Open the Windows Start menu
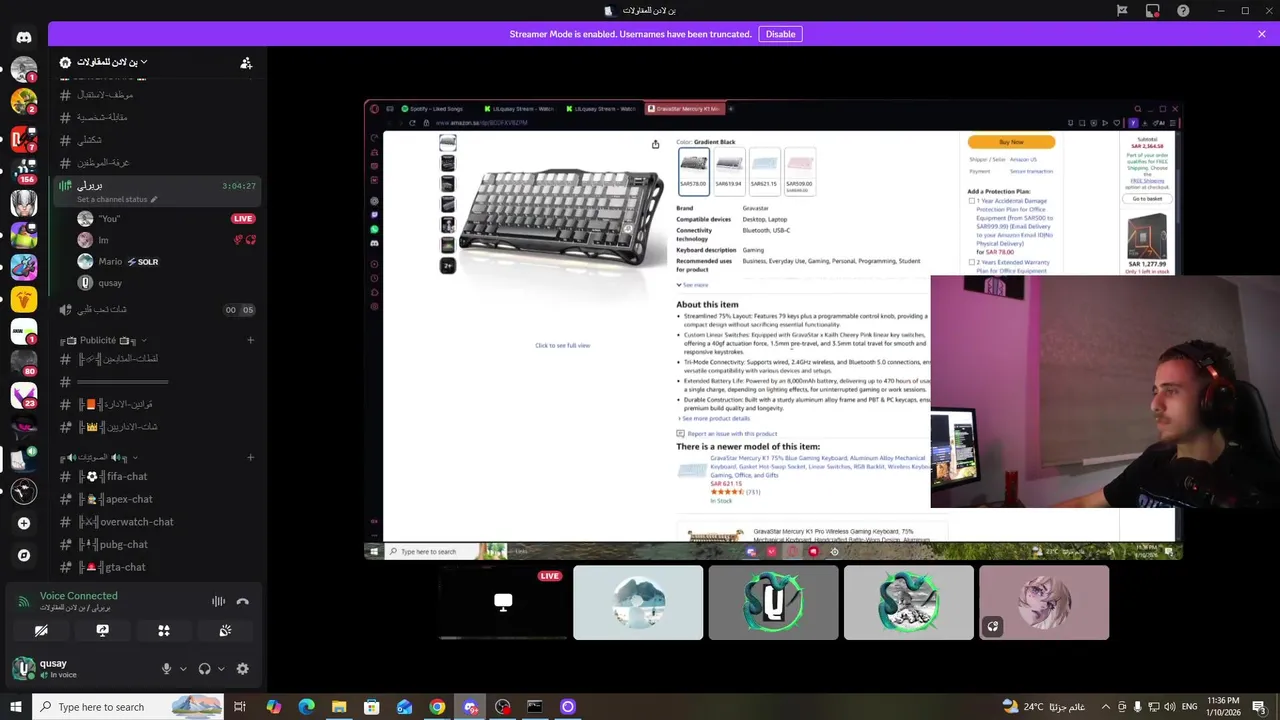The image size is (1280, 720). coord(15,707)
